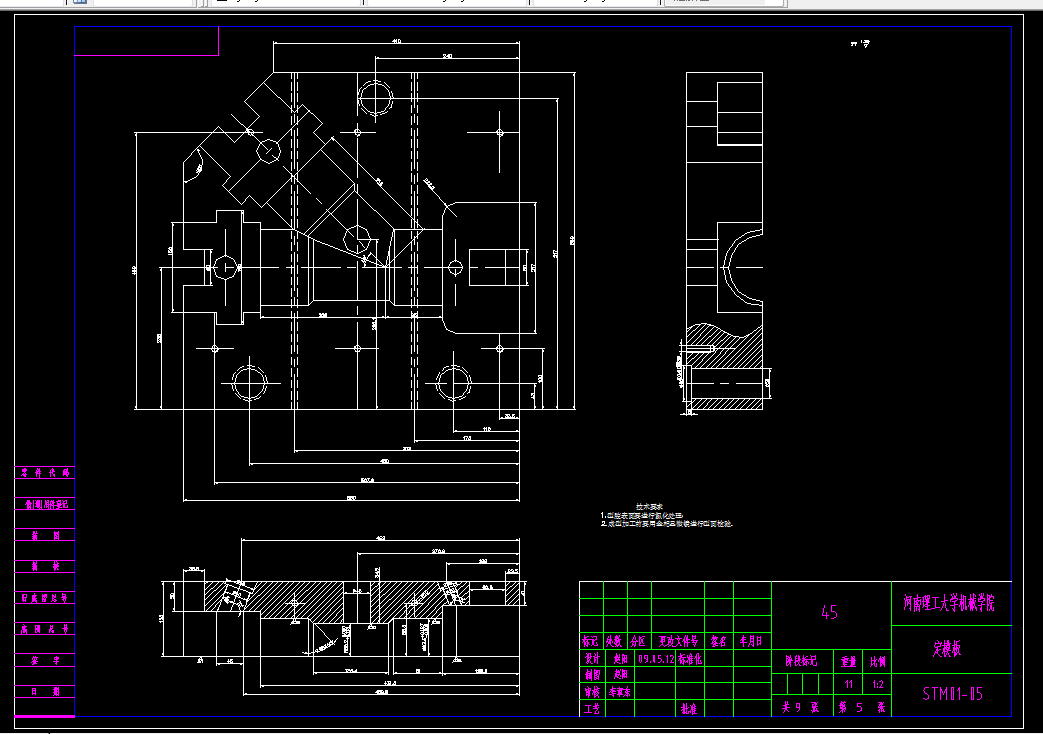The width and height of the screenshot is (1043, 734).
Task: Select the scale value 1:2
Action: (x=878, y=684)
